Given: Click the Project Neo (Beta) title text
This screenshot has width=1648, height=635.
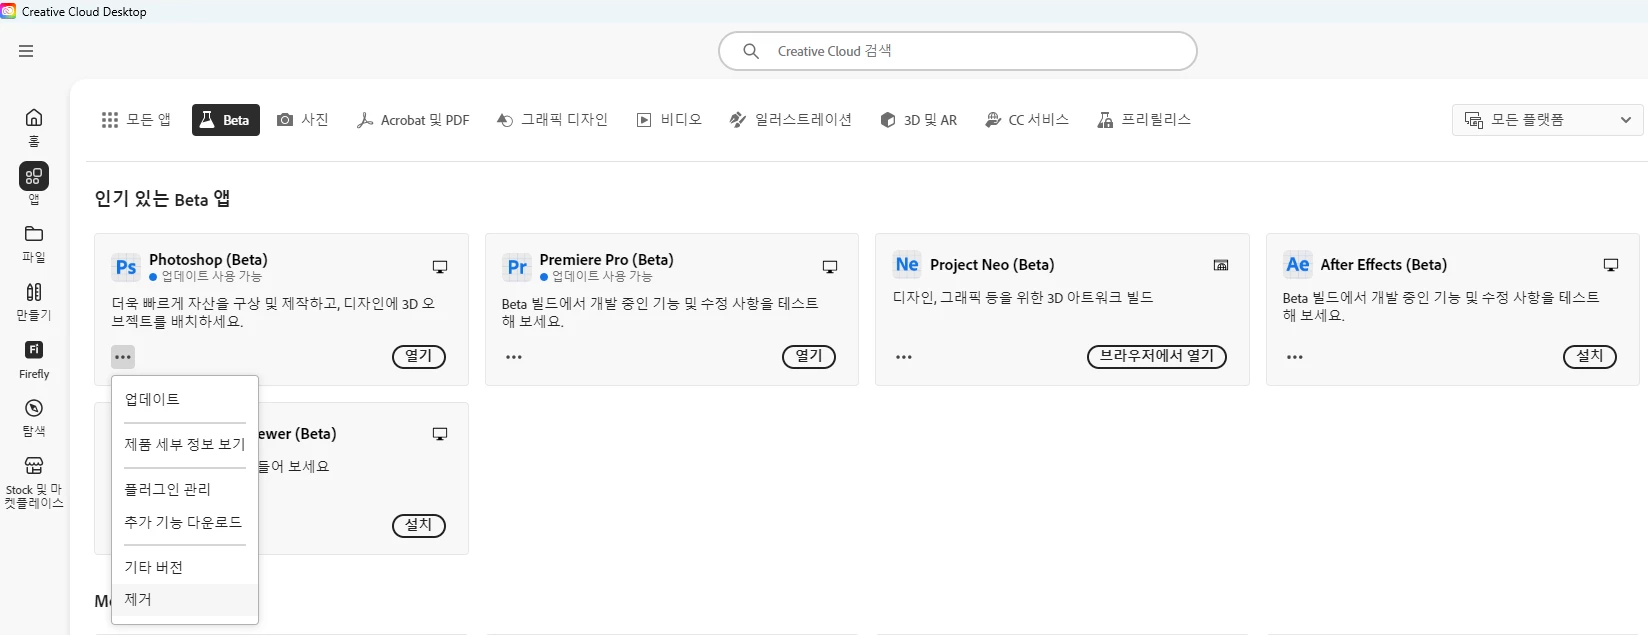Looking at the screenshot, I should [992, 265].
